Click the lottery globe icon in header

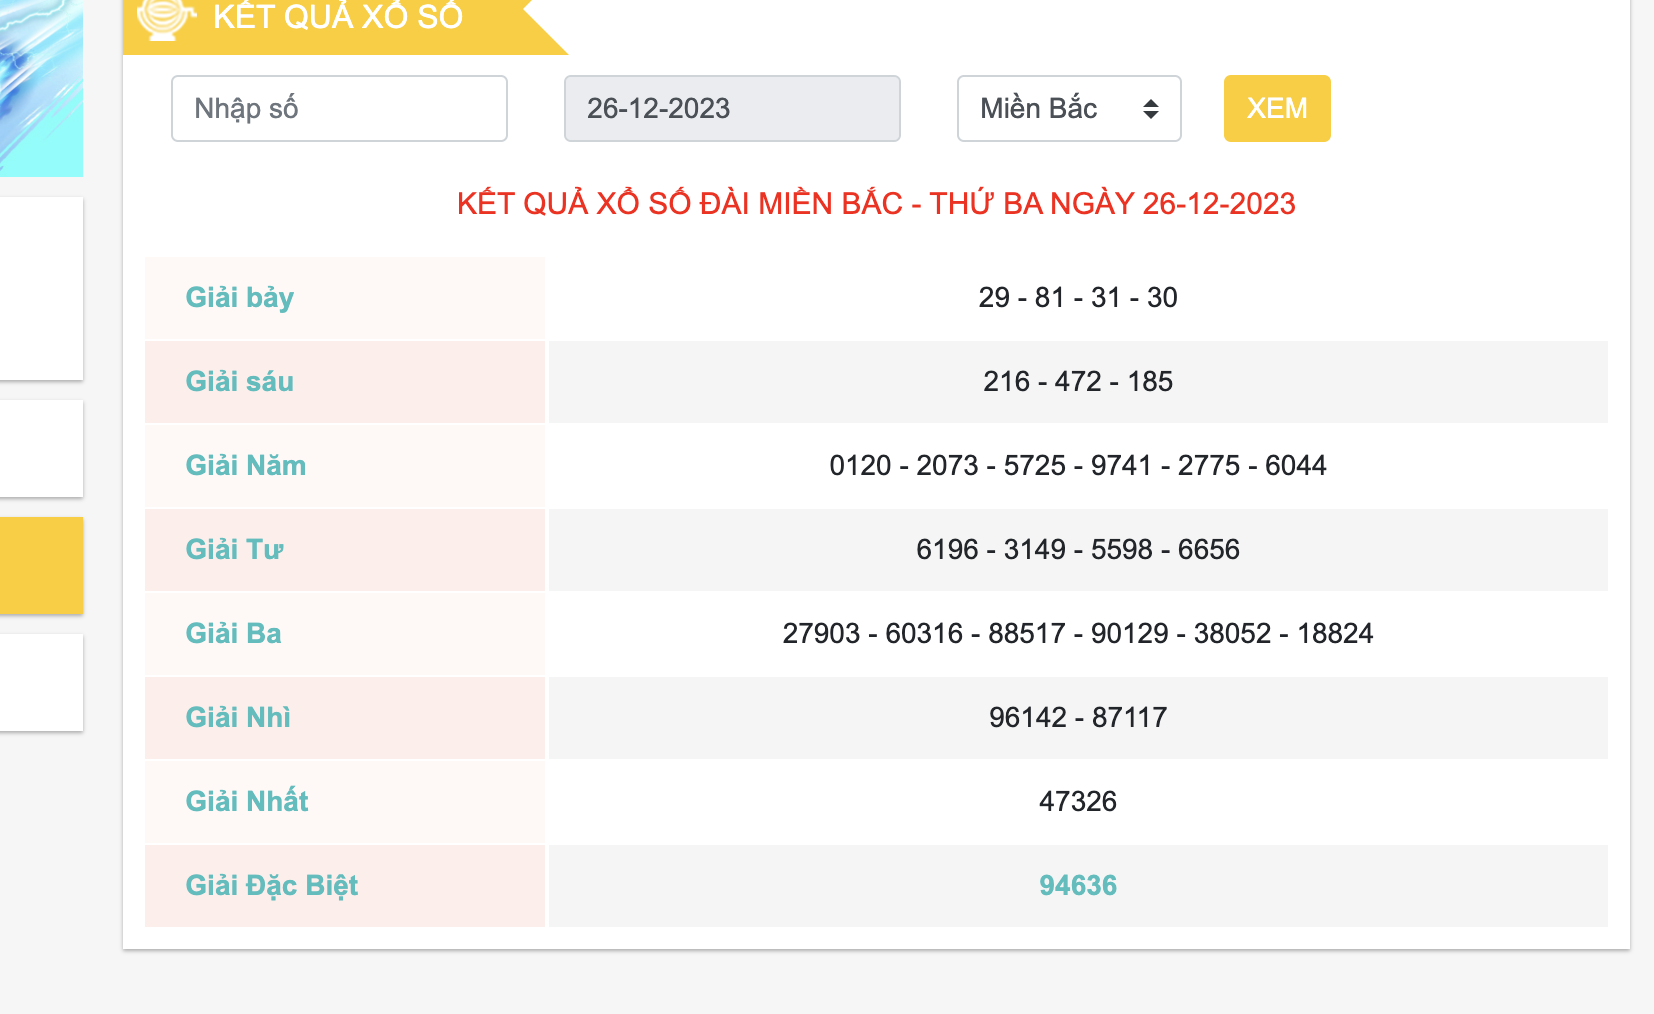164,18
